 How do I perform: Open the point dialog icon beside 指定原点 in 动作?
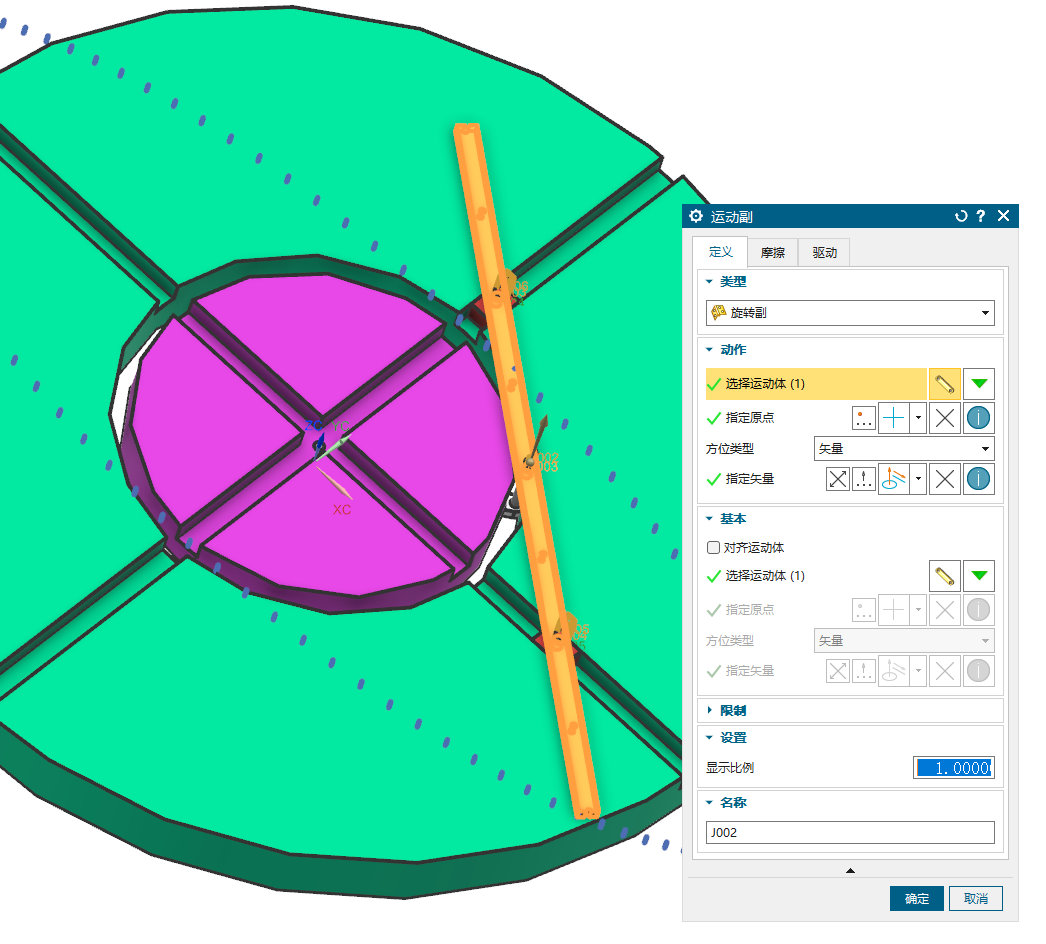coord(864,418)
